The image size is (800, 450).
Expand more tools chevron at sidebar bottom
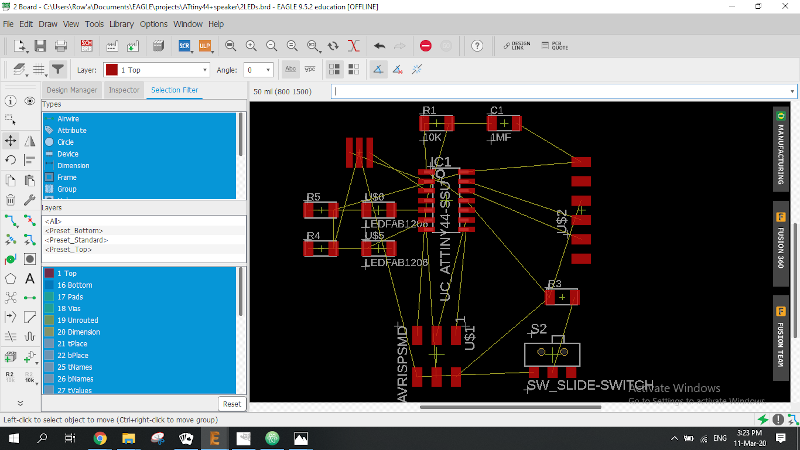pyautogui.click(x=20, y=403)
